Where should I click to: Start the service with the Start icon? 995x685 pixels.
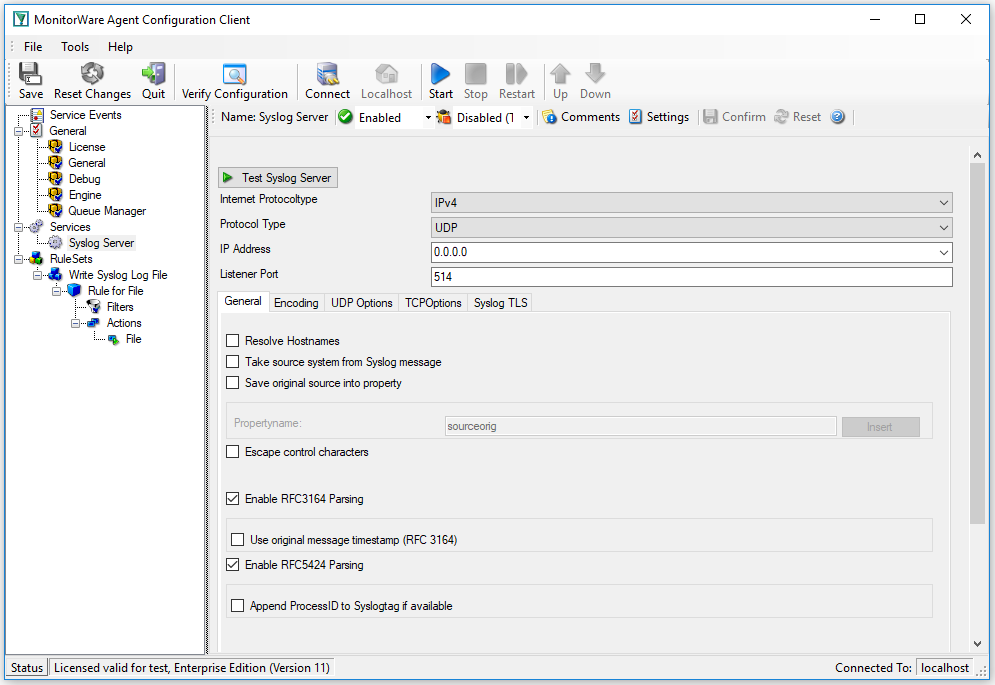(x=440, y=74)
